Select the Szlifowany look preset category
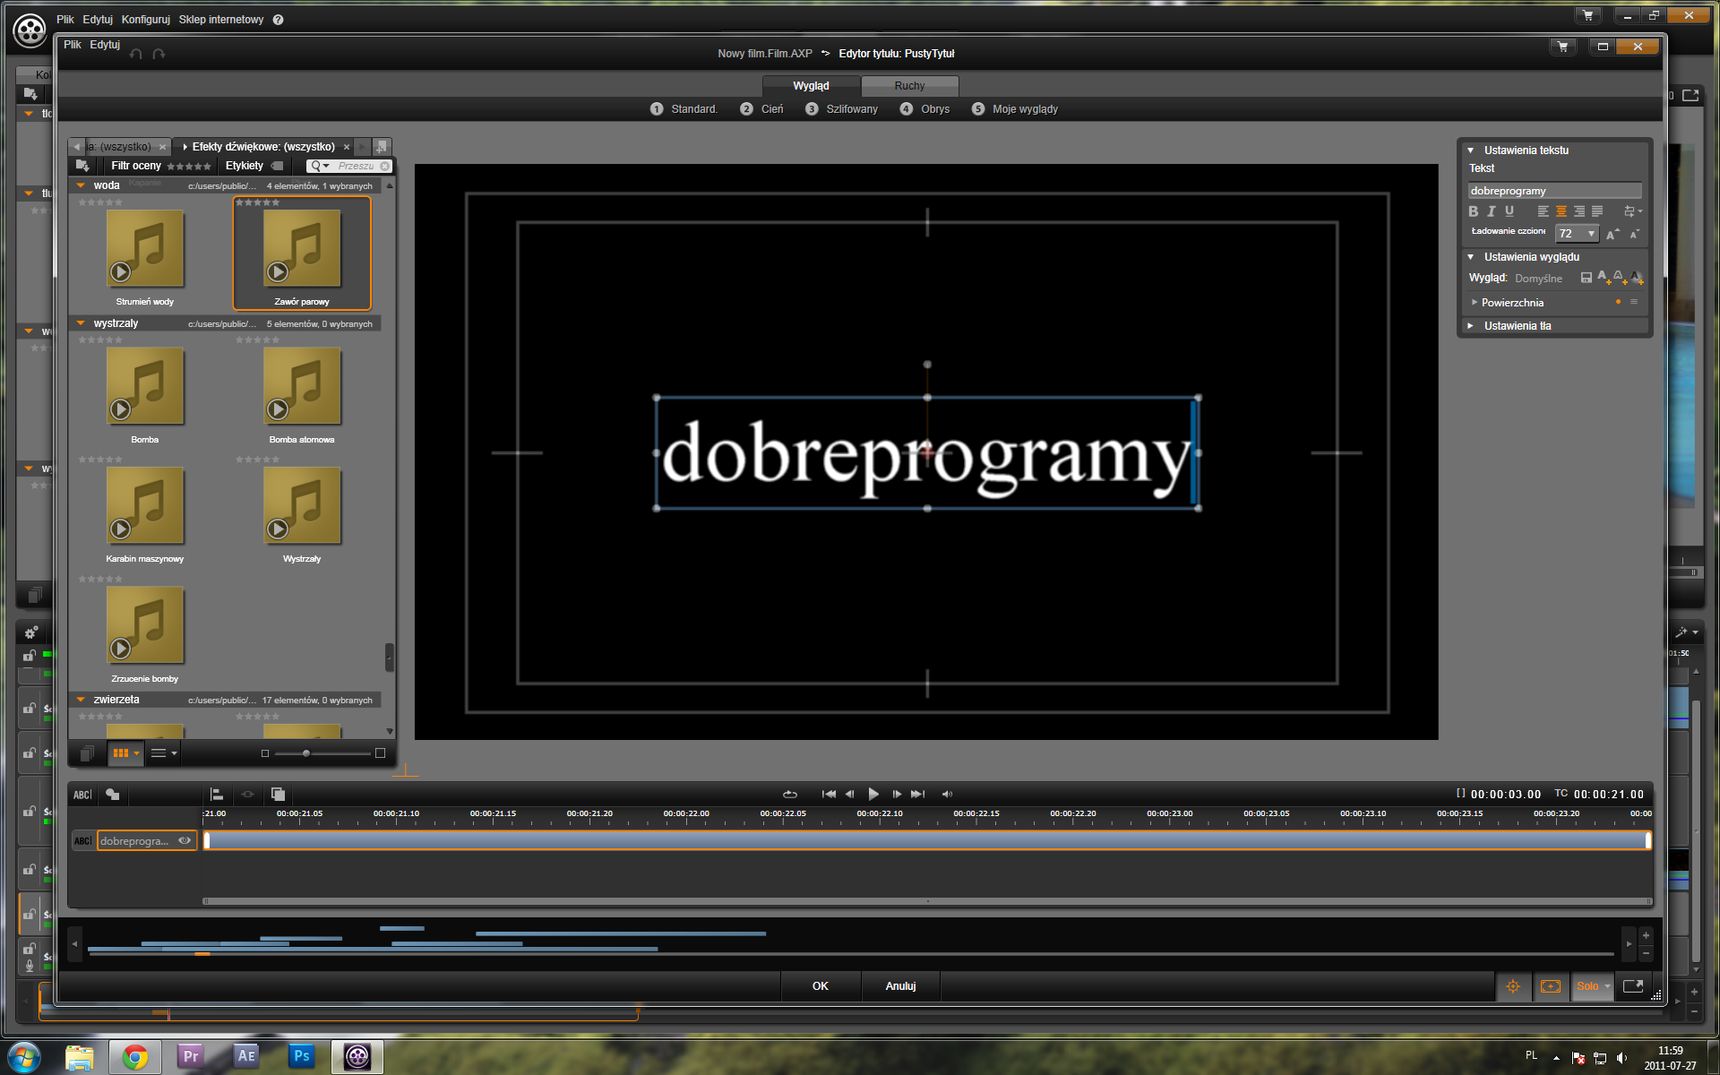 point(841,109)
